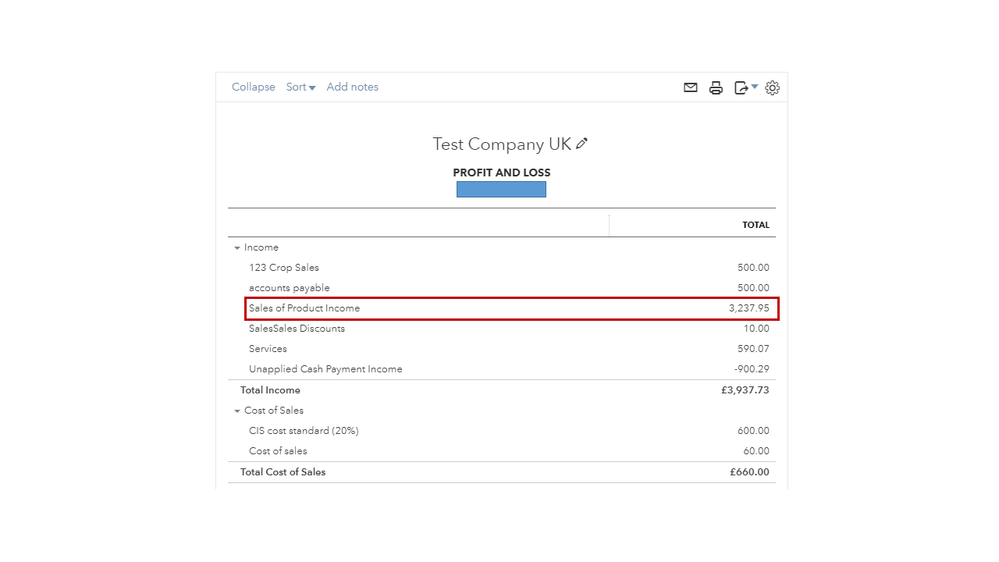Open CIS cost standard (20%) row

coord(304,431)
